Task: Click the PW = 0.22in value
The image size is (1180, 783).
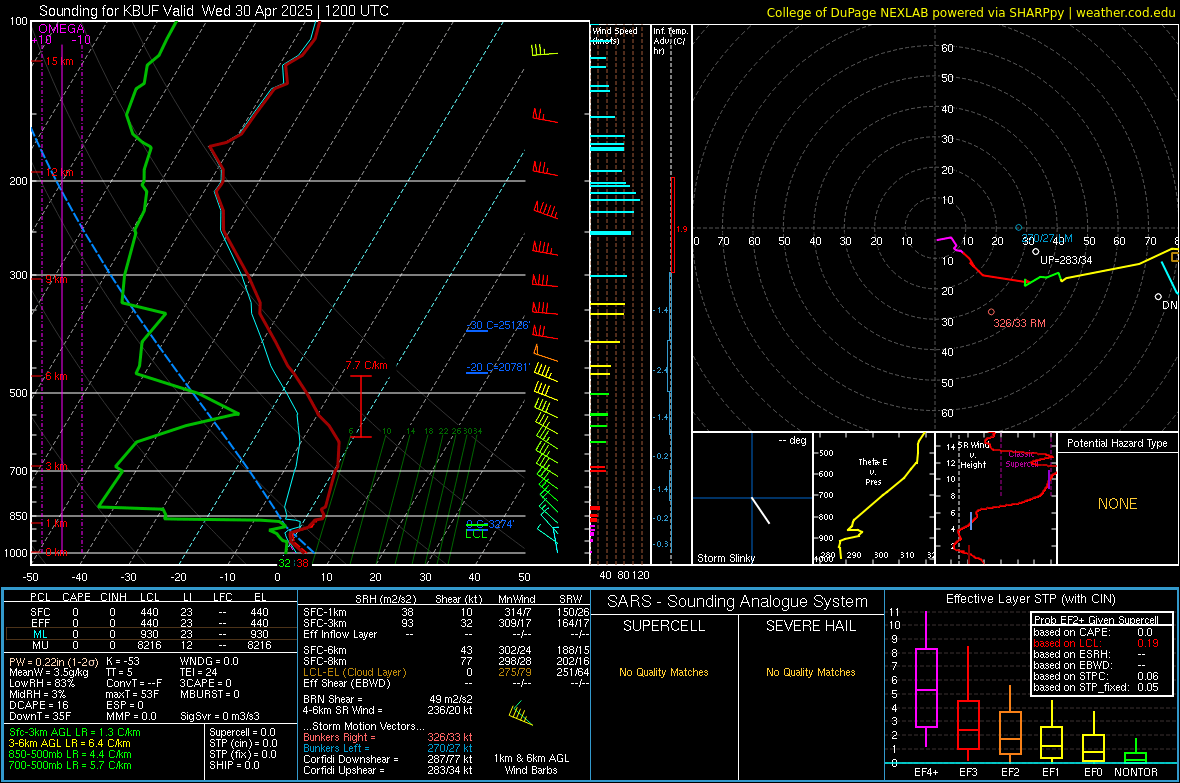Action: point(51,661)
